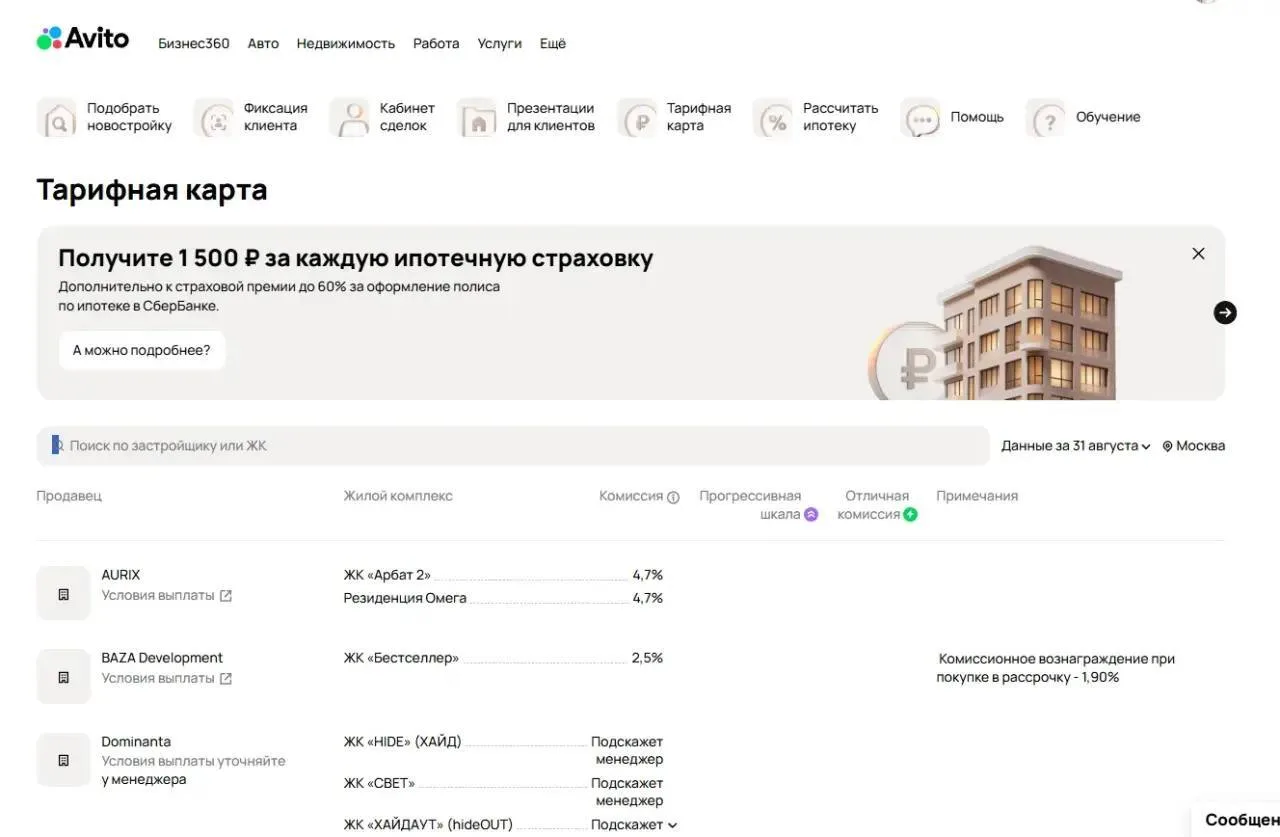This screenshot has width=1280, height=837.
Task: Open the Обучение question mark icon
Action: tap(1046, 117)
